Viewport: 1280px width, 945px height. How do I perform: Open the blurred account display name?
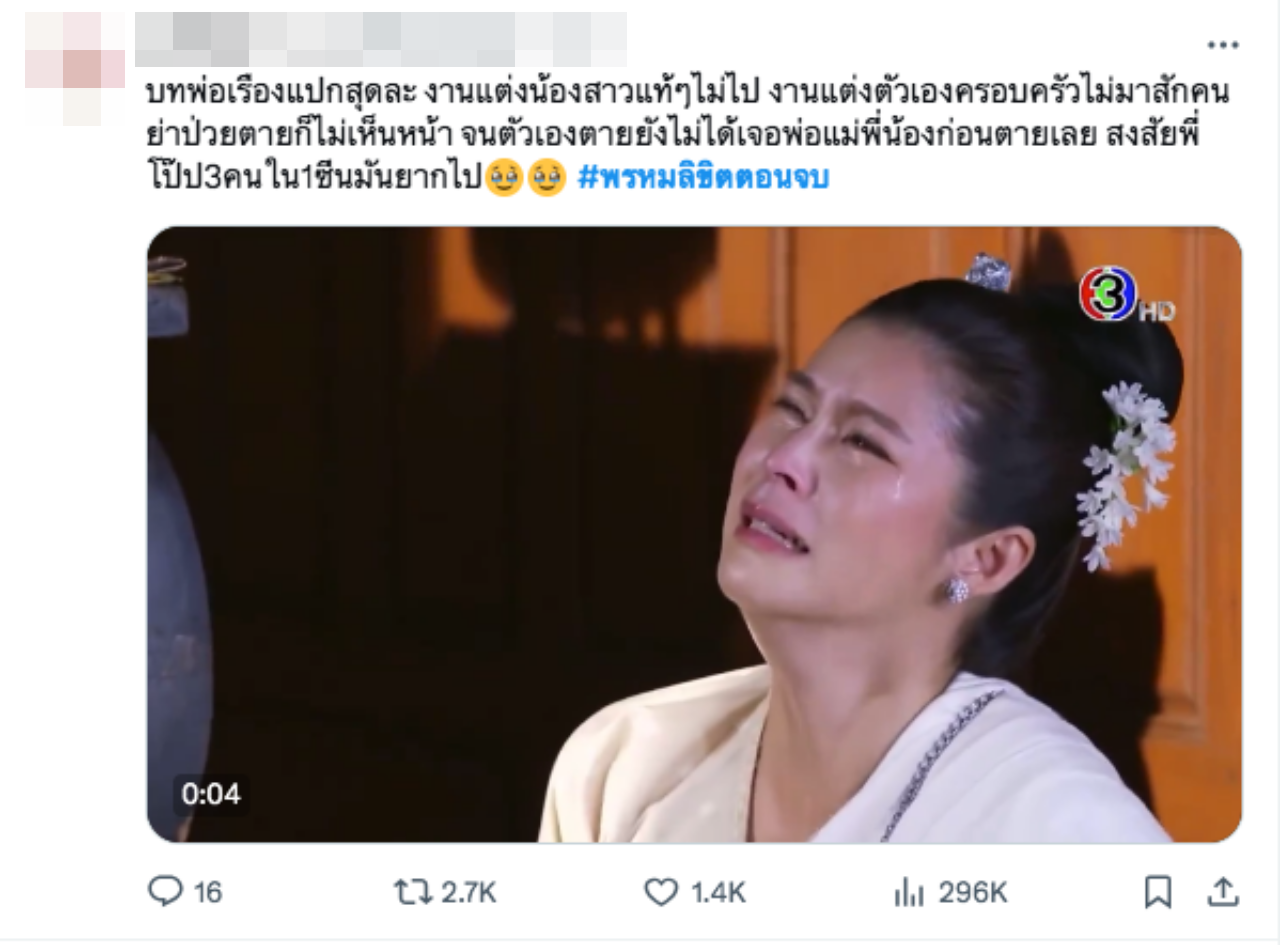coord(380,38)
